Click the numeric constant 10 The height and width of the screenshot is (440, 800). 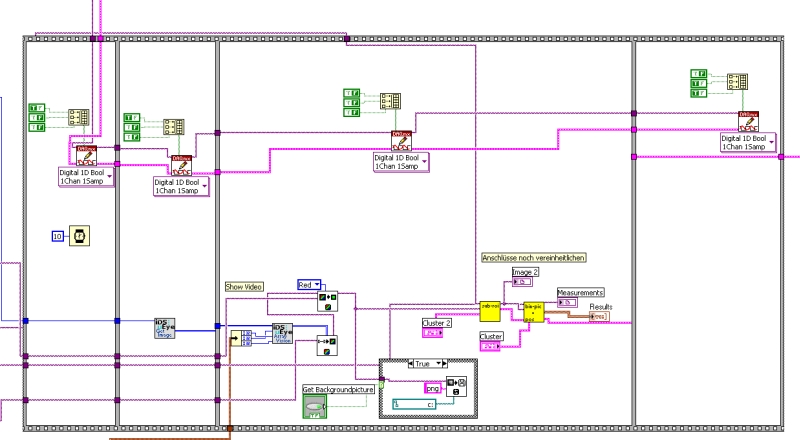[58, 236]
